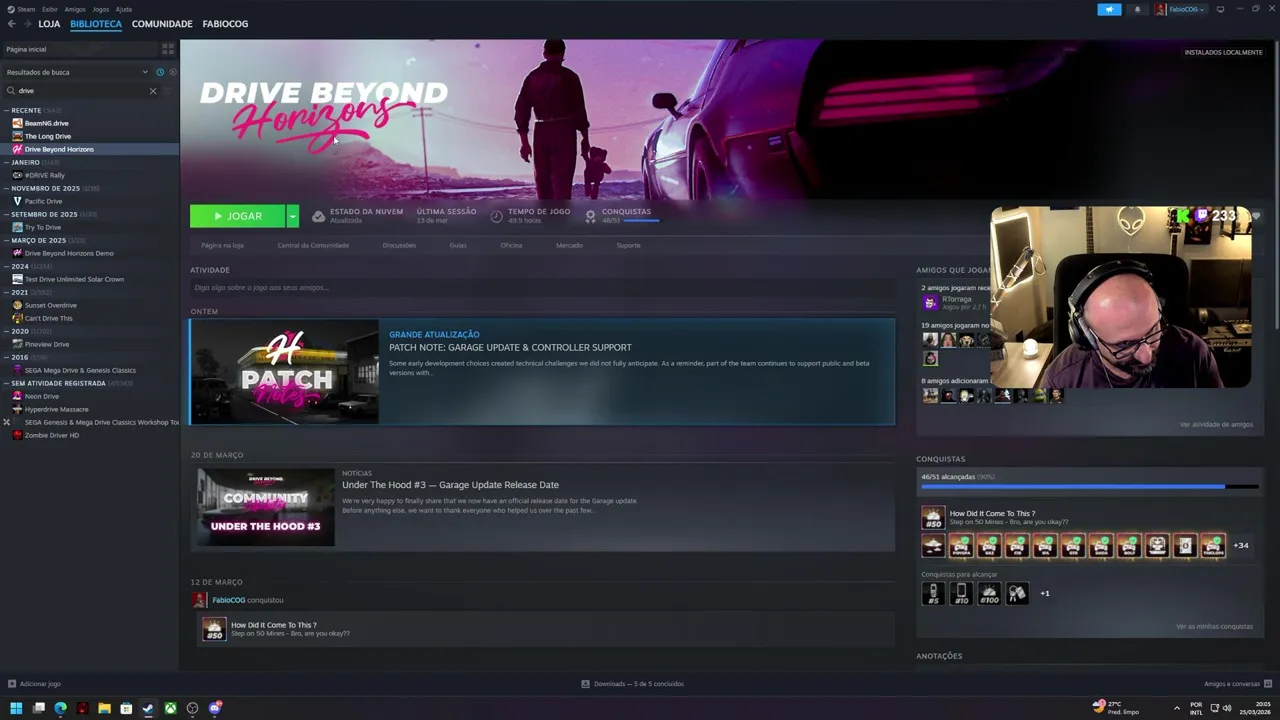1280x720 pixels.
Task: Click the announcements megaphone icon
Action: pyautogui.click(x=1109, y=9)
